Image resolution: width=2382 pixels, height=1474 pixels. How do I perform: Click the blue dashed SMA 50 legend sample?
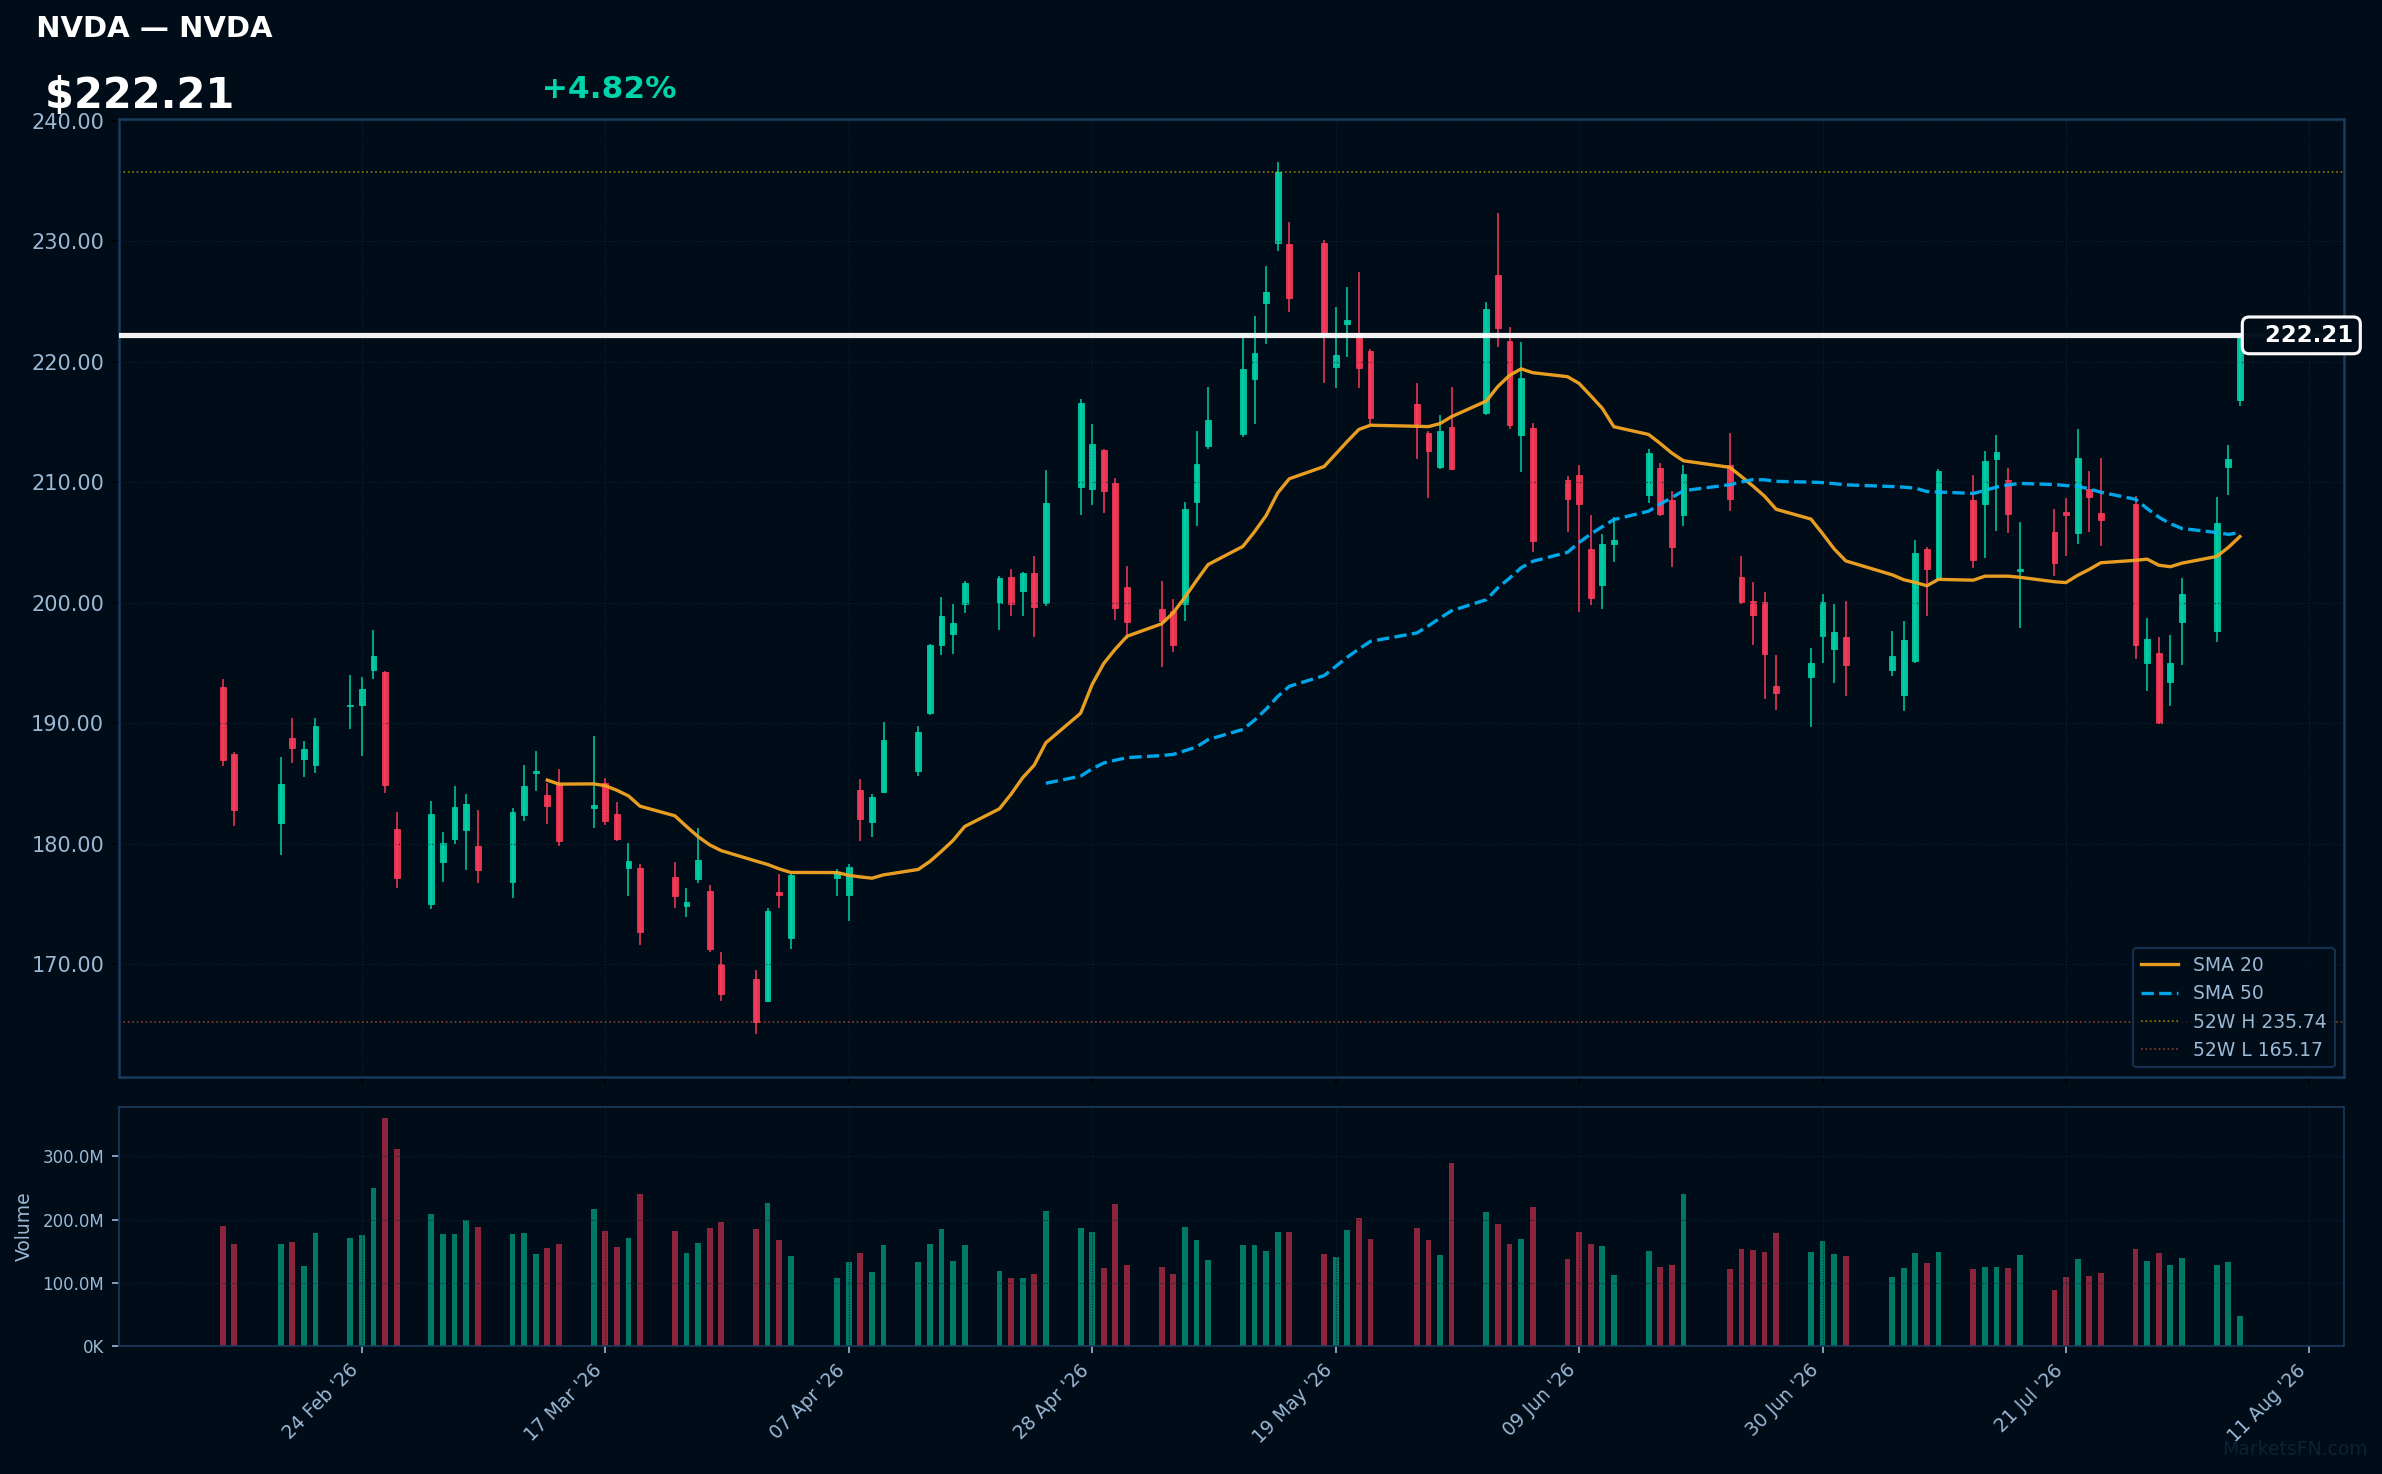2160,993
